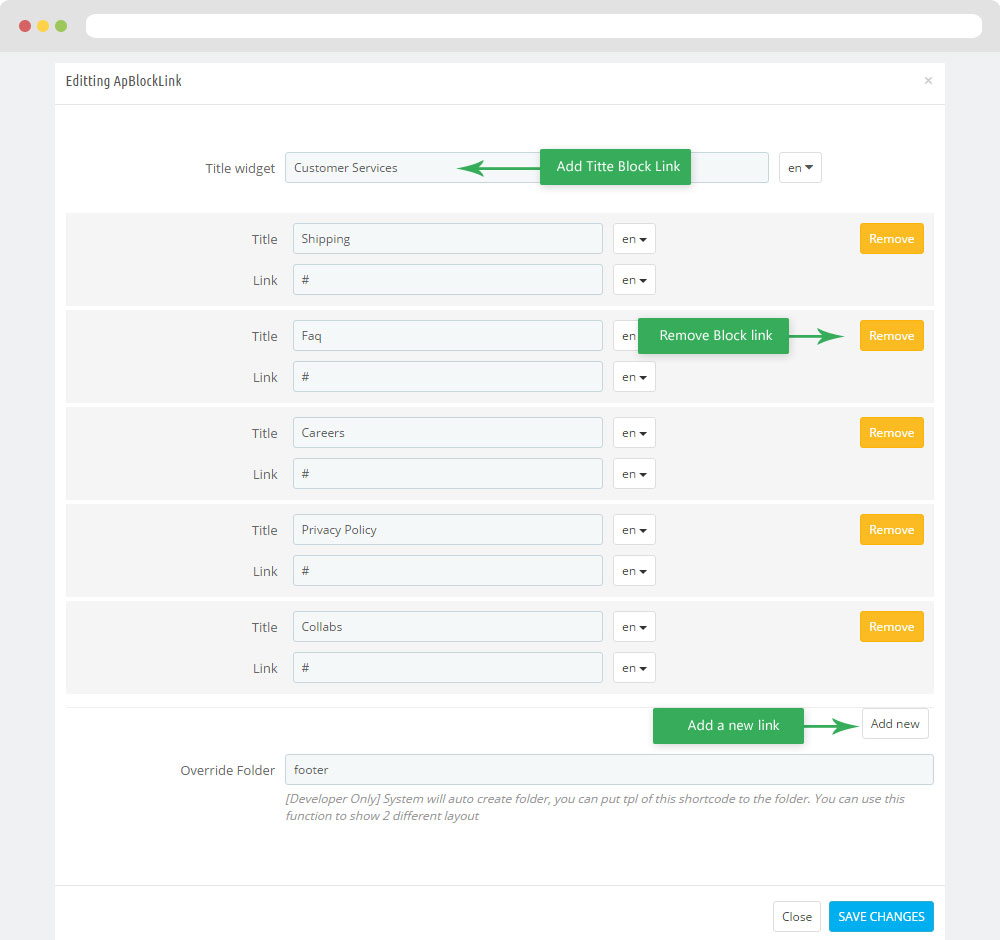1000x940 pixels.
Task: Click the green window maximize dot
Action: tap(61, 26)
